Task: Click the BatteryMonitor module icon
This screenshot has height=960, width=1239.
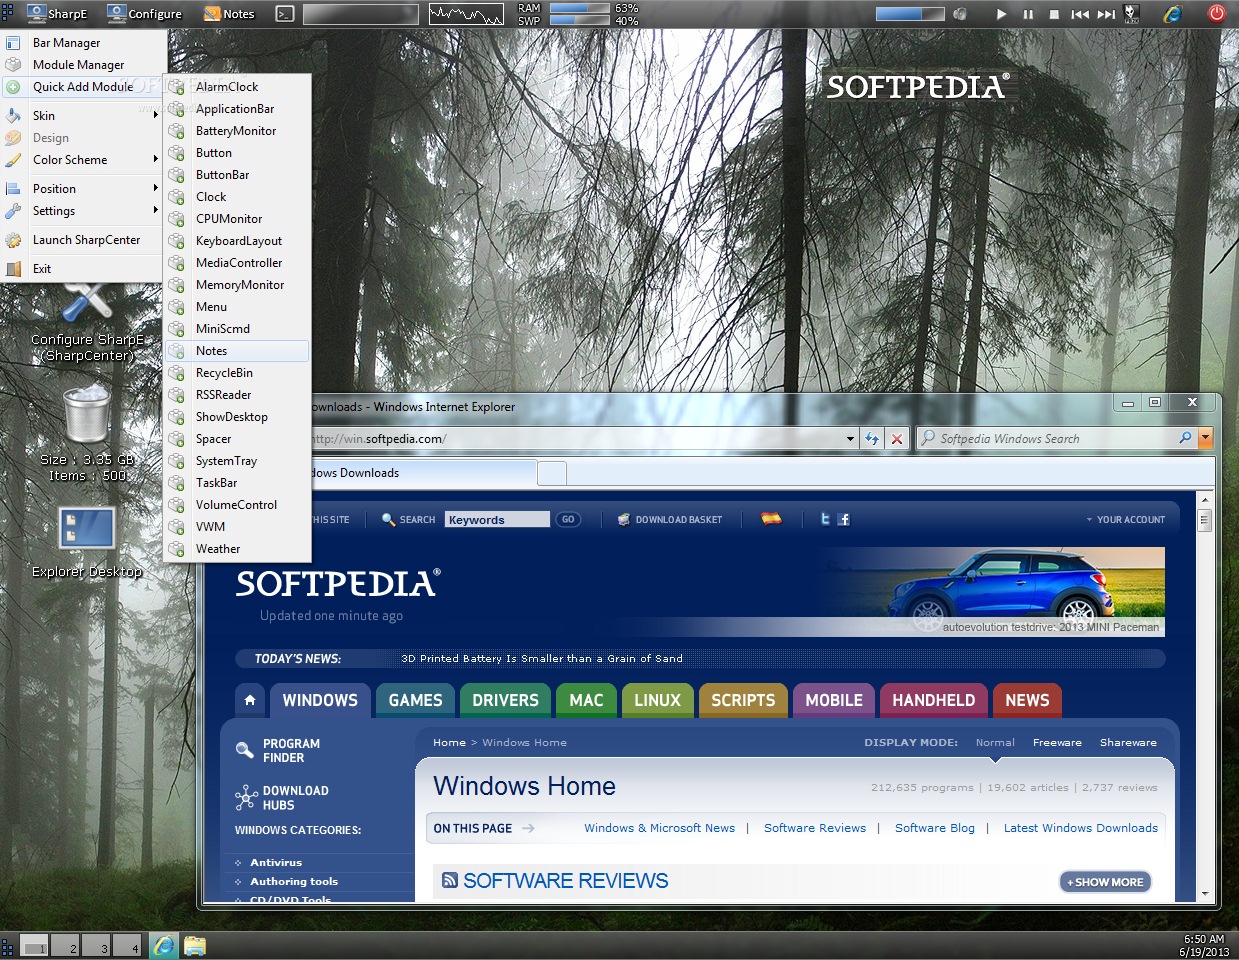Action: [177, 131]
